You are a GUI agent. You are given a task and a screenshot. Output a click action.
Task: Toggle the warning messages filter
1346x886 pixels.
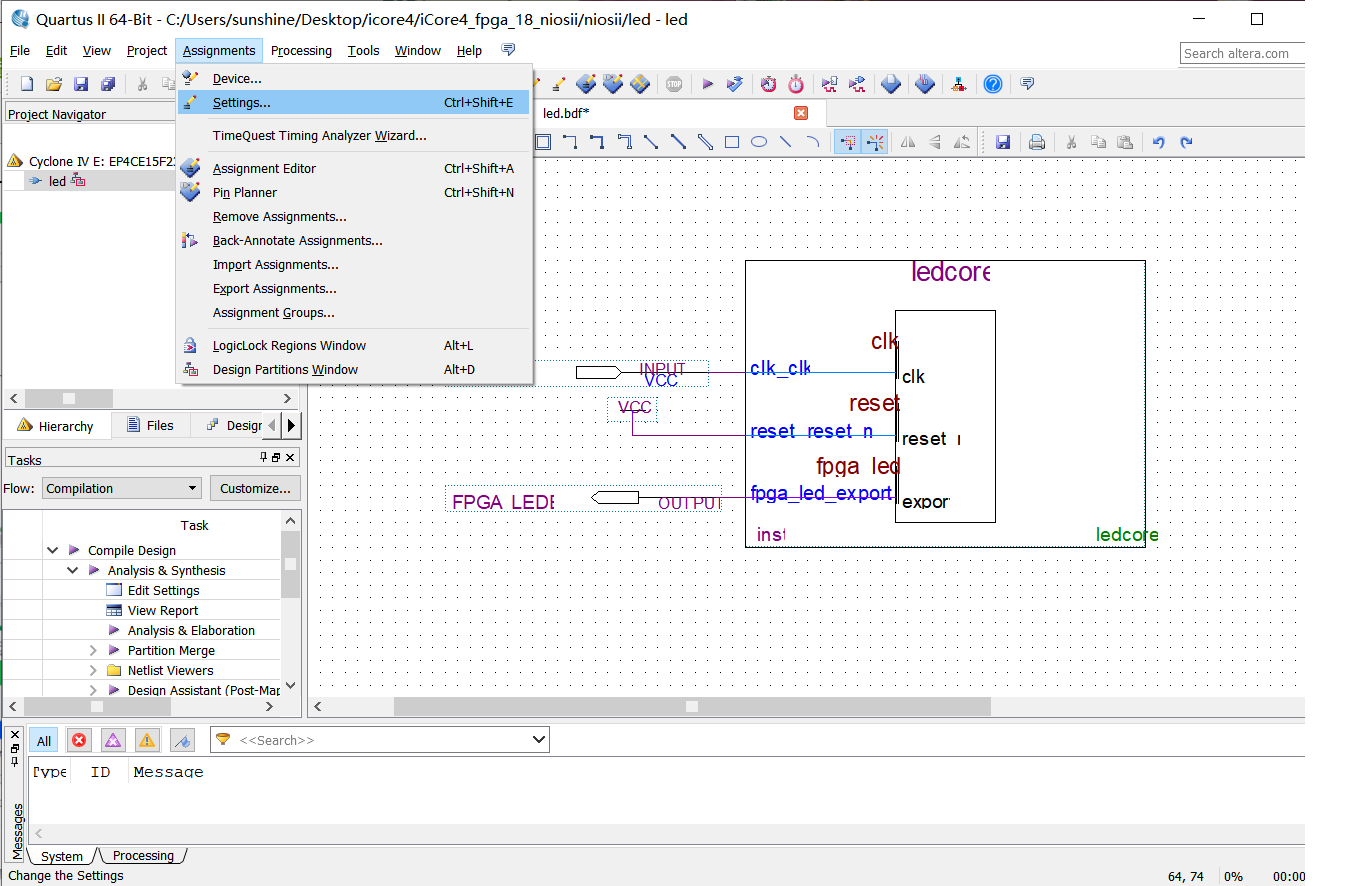coord(147,740)
